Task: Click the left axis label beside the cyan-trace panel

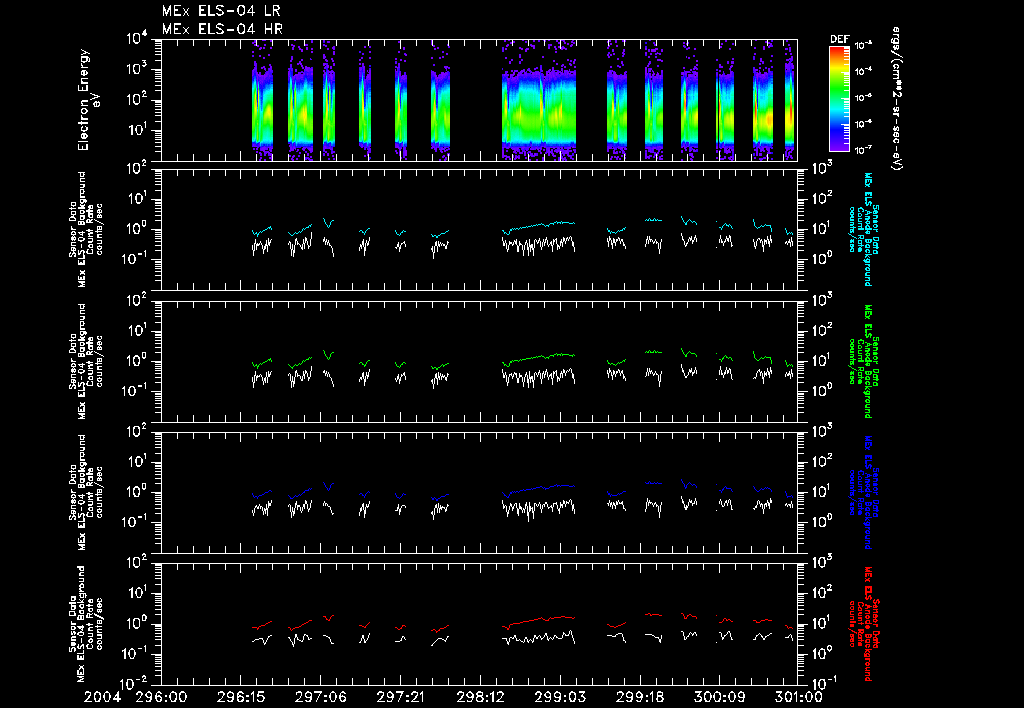Action: 86,229
